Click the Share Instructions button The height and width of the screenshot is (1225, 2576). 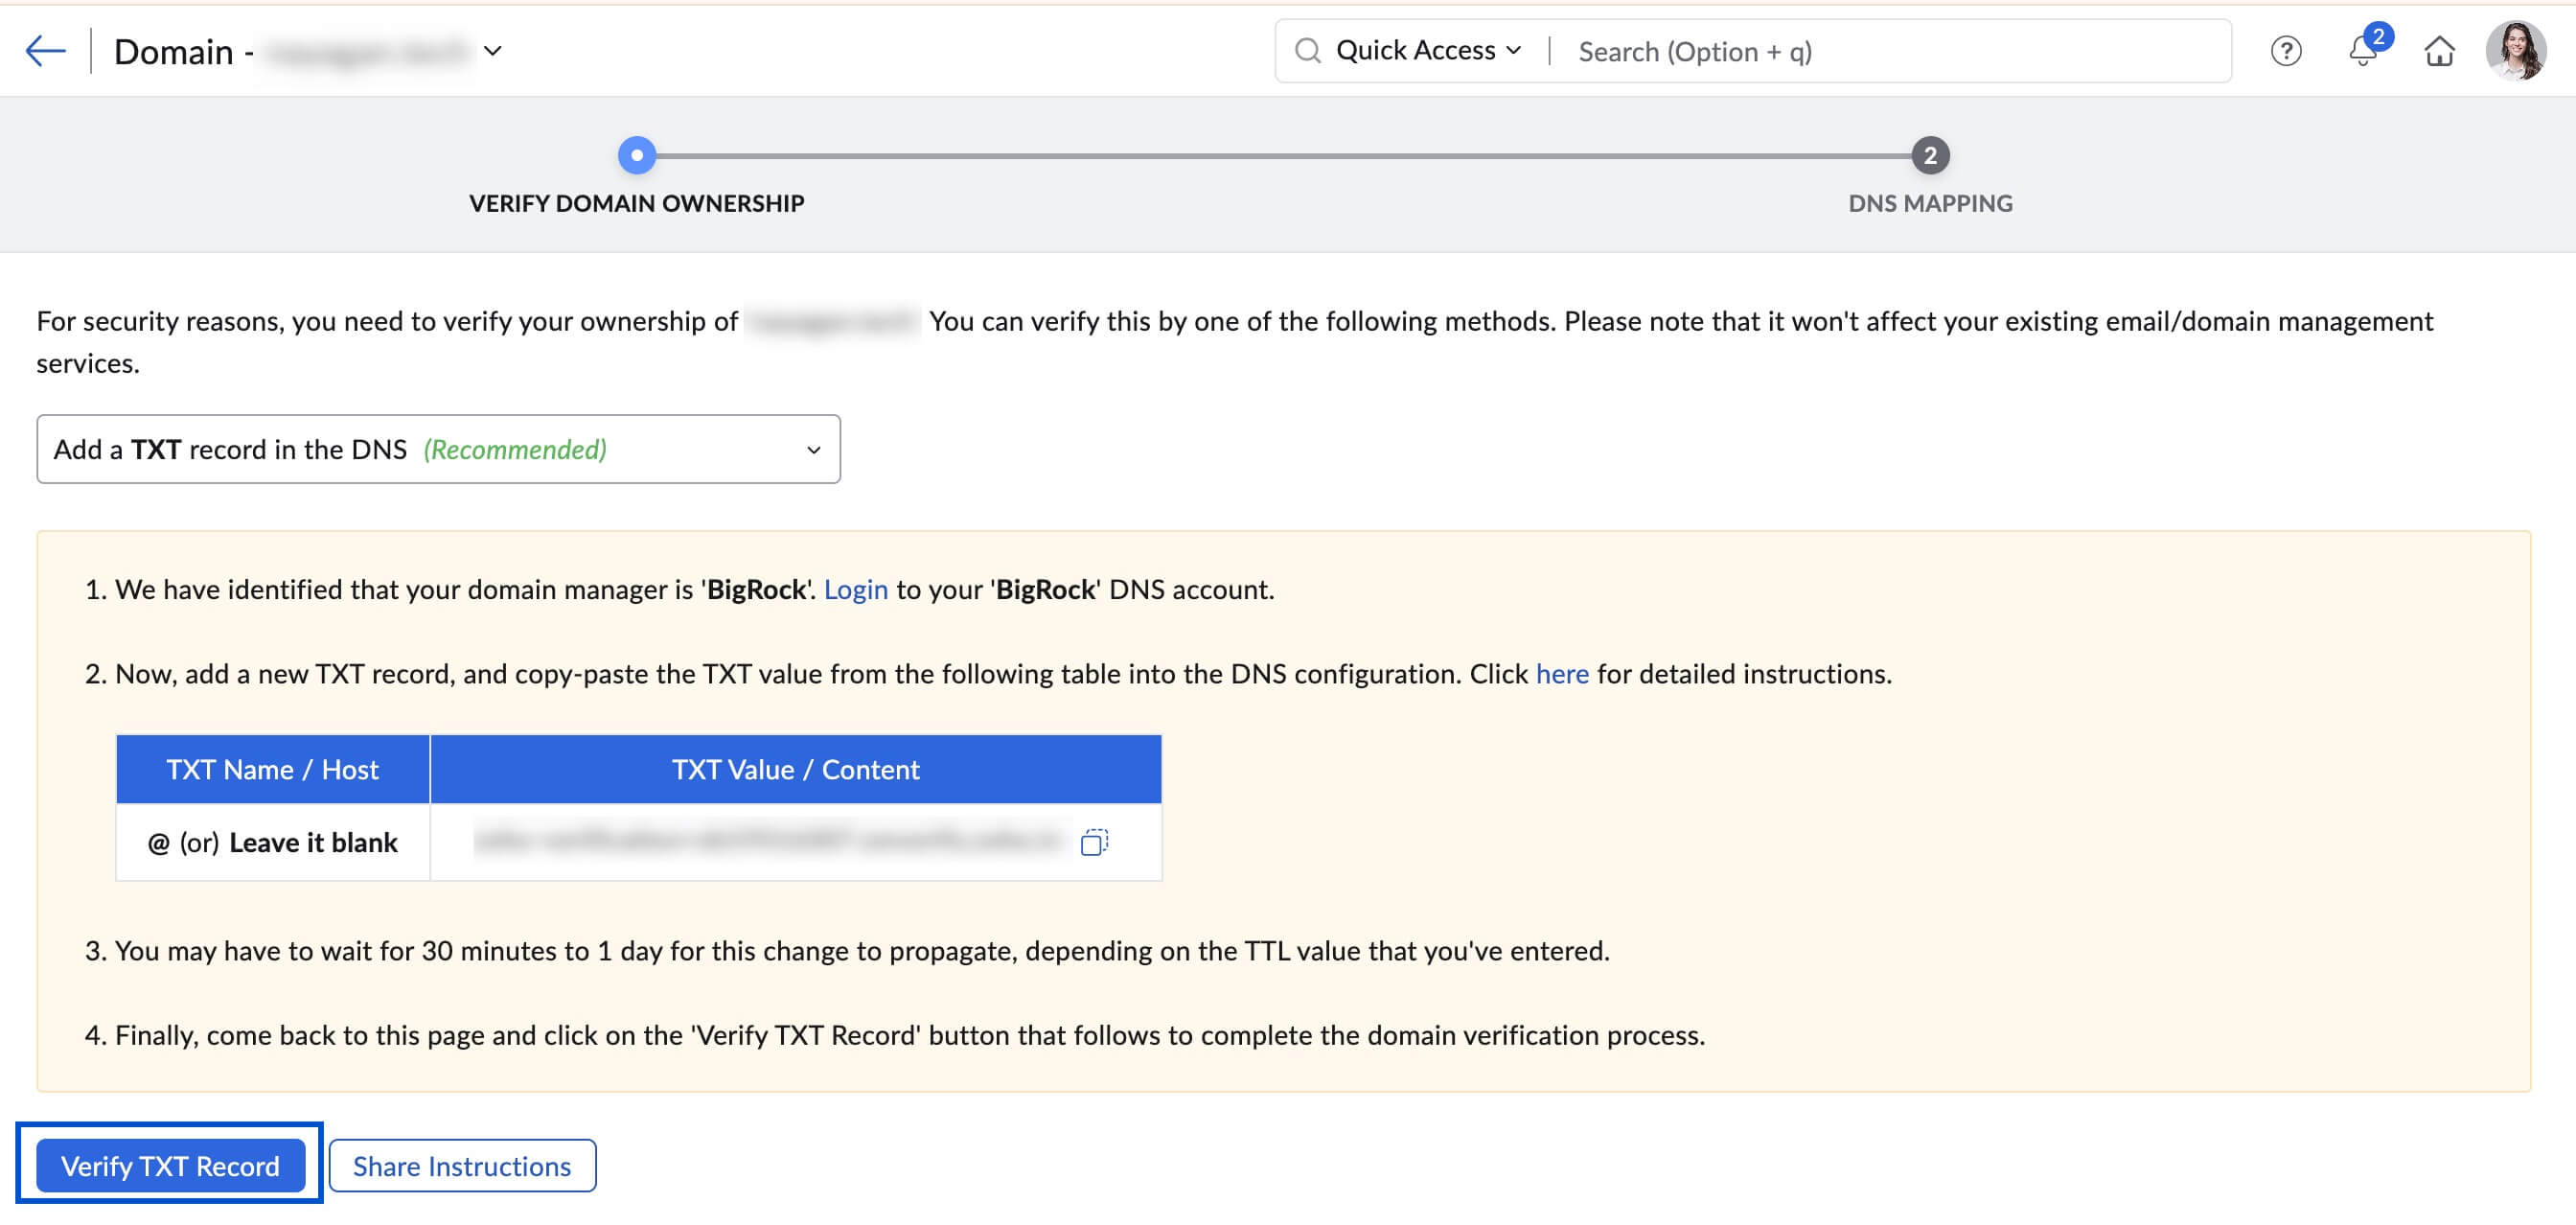coord(461,1165)
